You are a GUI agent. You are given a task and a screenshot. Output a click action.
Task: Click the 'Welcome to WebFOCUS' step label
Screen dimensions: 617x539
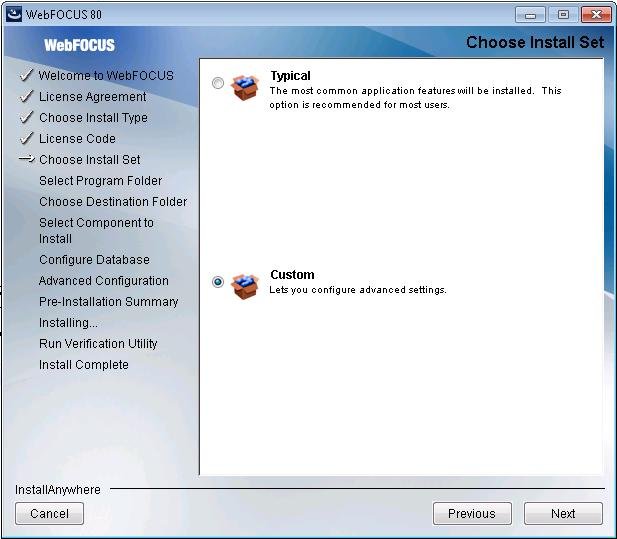[x=106, y=75]
